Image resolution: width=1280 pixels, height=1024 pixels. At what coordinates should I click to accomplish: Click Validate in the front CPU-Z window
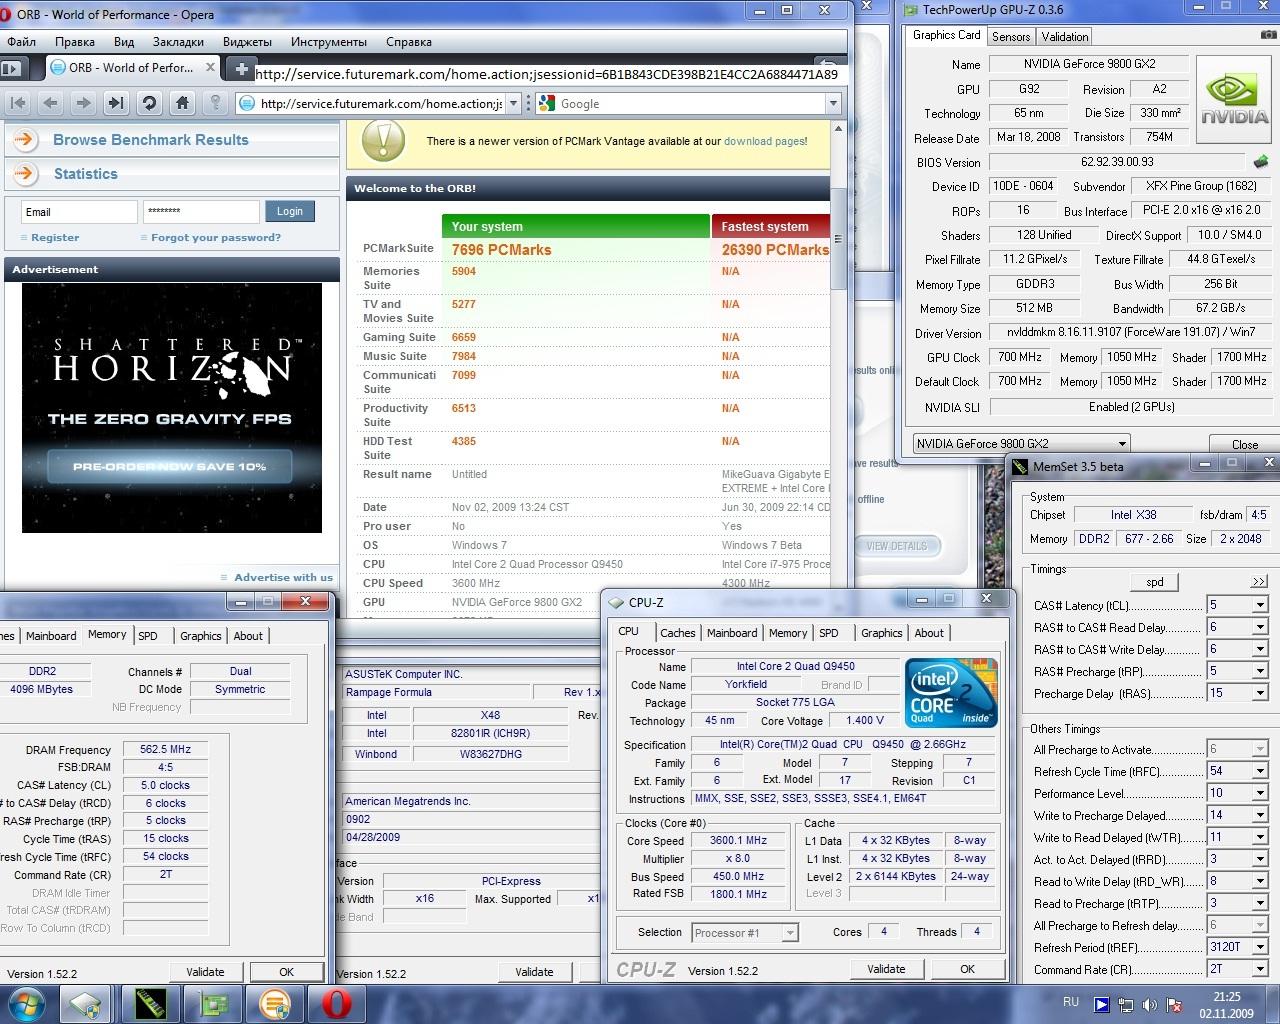(x=886, y=969)
